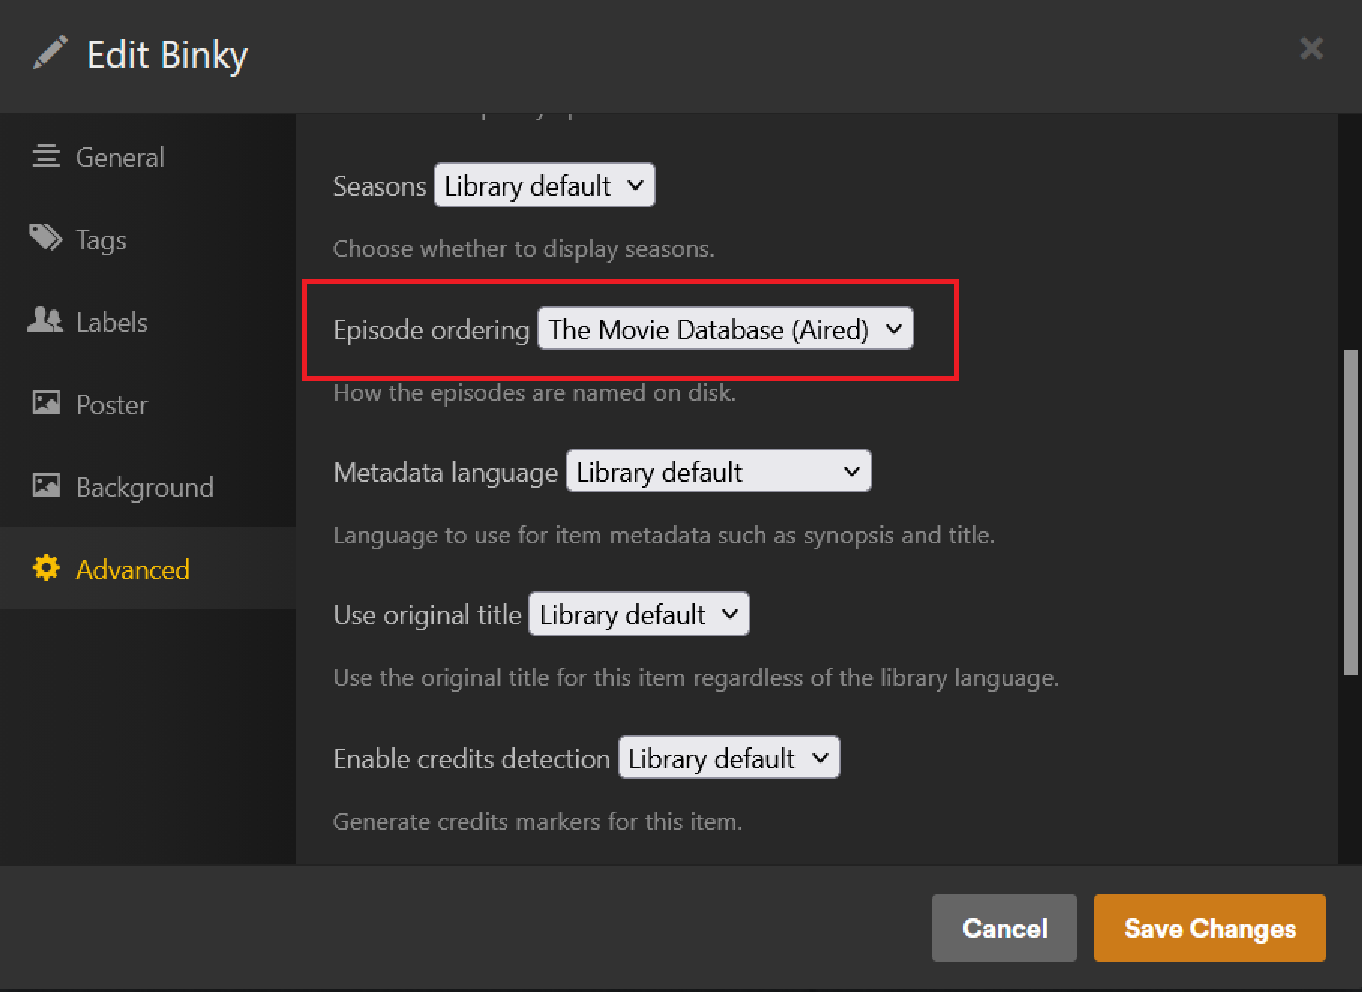Go to the Labels tab

click(x=148, y=322)
